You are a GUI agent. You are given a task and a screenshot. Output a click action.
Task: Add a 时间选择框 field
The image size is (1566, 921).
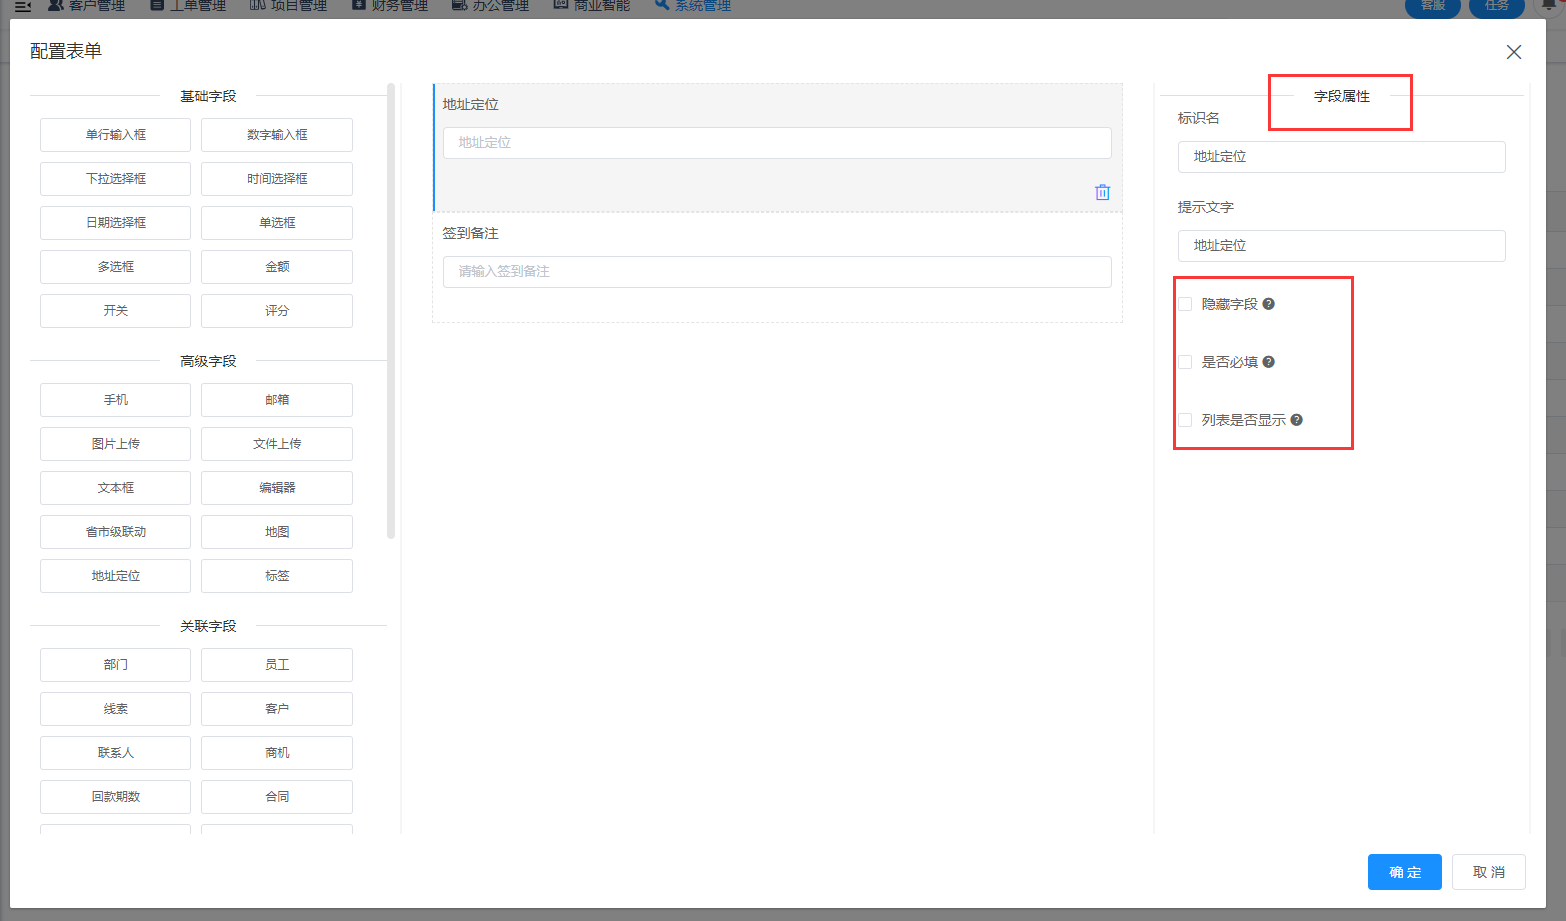coord(277,179)
